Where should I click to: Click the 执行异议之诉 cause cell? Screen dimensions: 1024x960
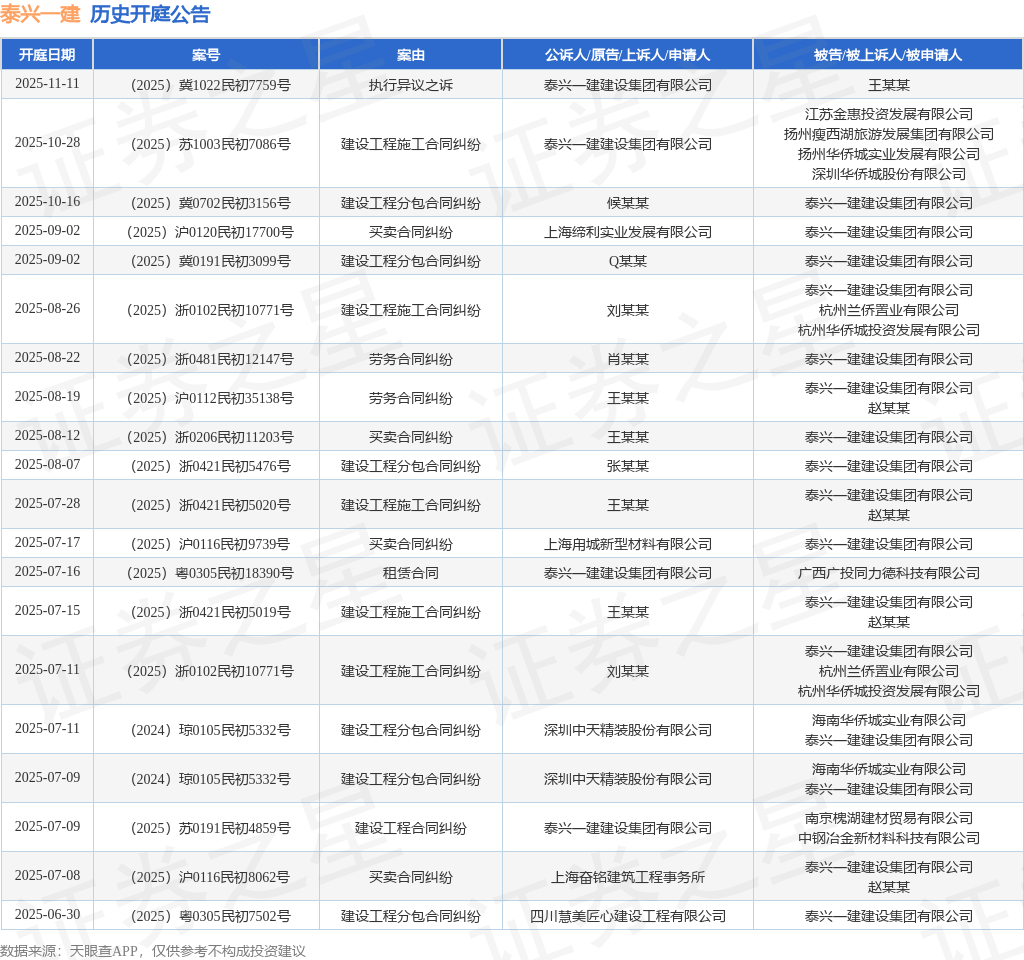411,85
